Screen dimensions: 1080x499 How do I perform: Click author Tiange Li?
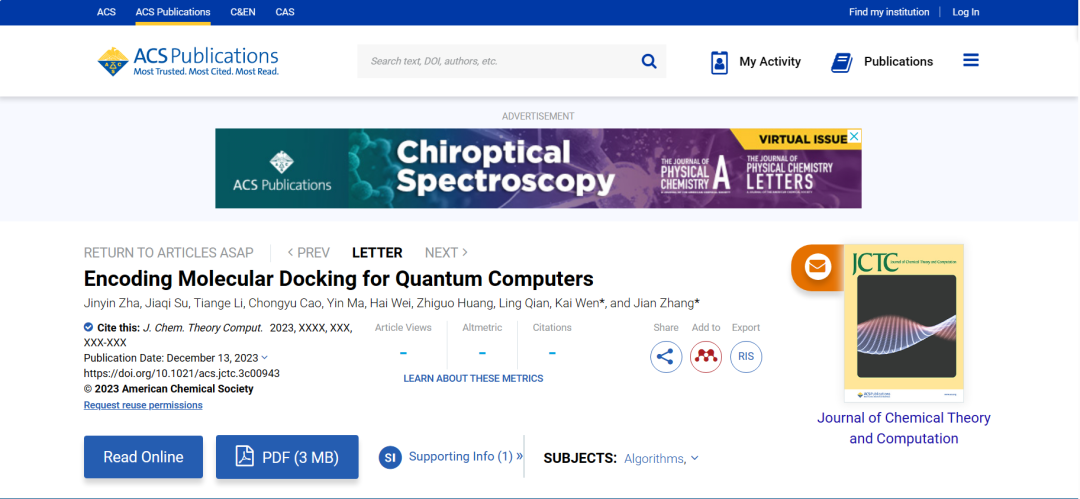click(218, 303)
